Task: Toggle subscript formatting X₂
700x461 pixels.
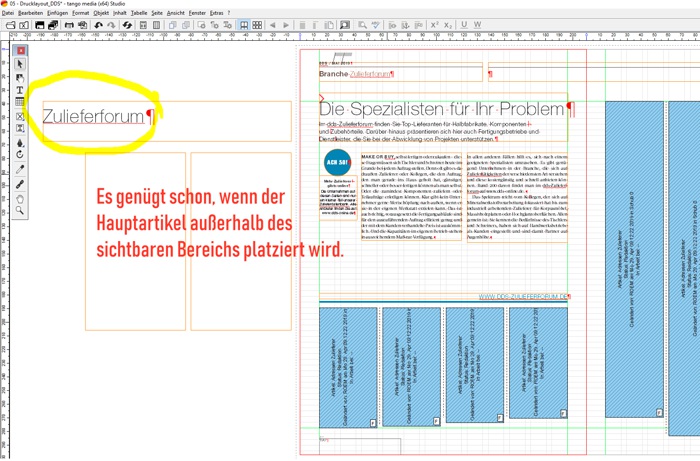Action: [449, 25]
